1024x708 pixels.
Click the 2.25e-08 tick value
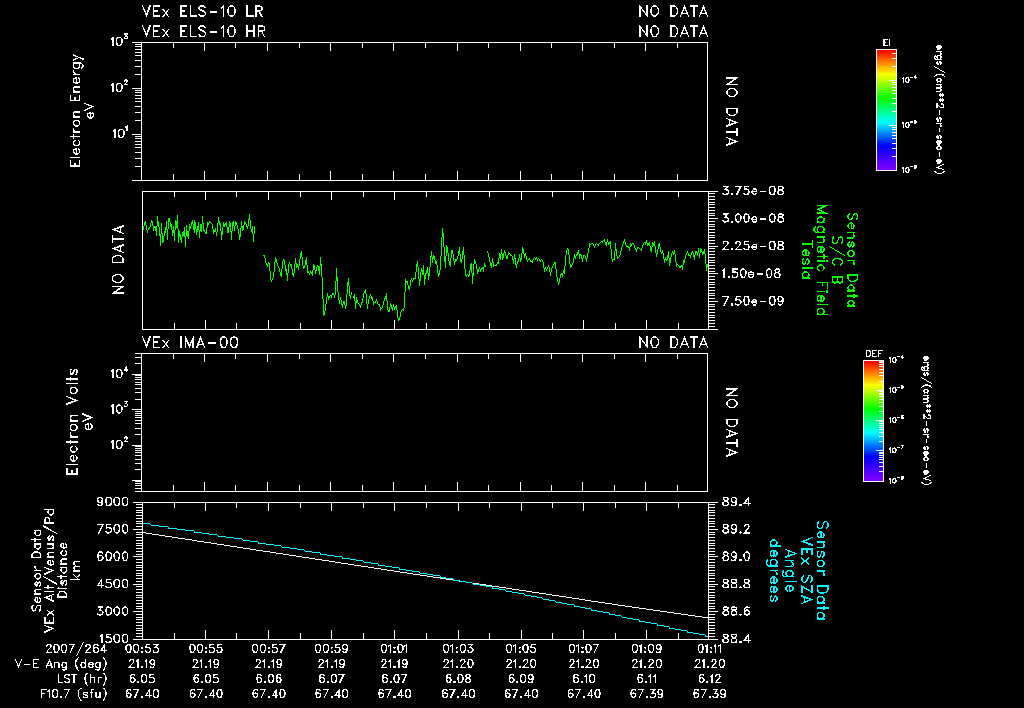(753, 246)
